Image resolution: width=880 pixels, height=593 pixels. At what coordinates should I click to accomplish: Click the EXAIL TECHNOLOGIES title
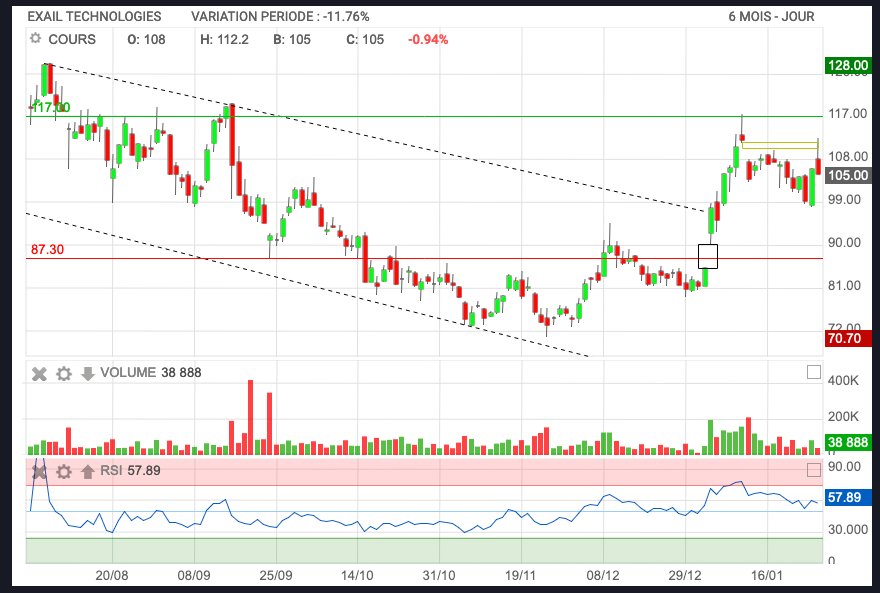tap(94, 16)
